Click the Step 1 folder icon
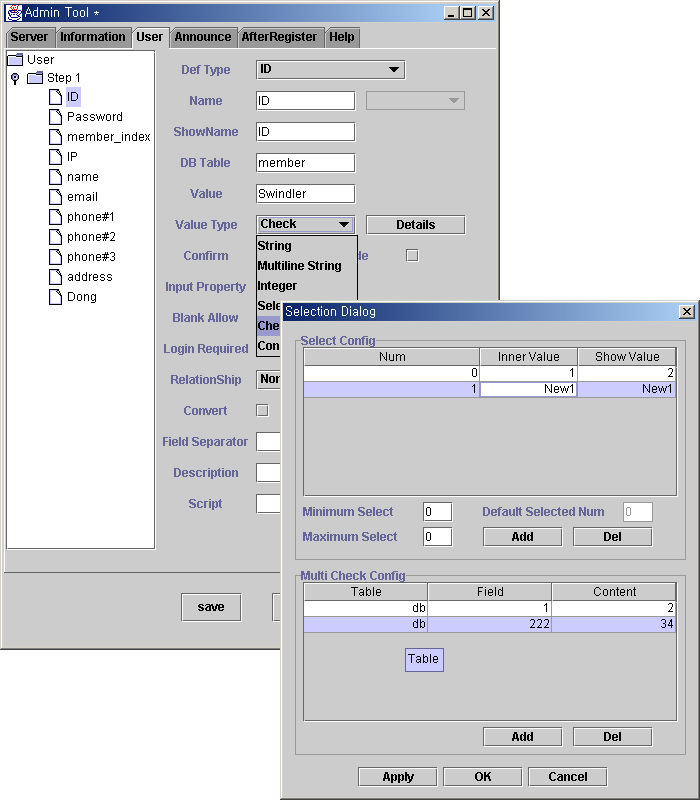The width and height of the screenshot is (700, 800). (x=35, y=78)
